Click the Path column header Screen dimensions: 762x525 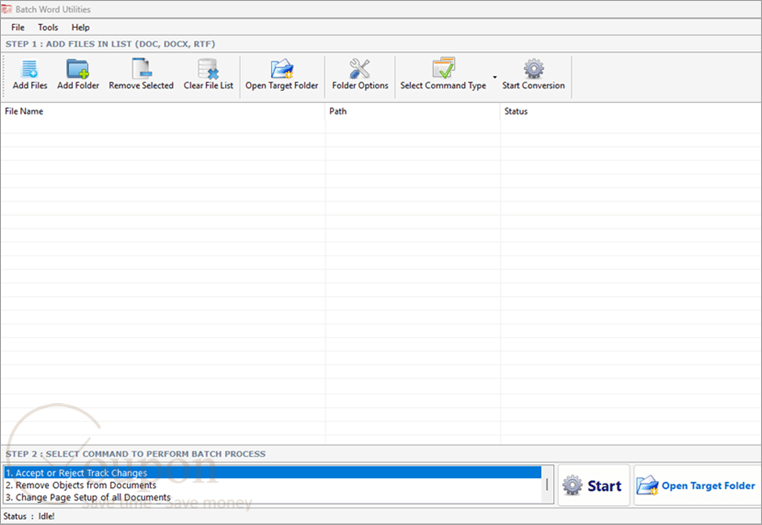tap(413, 111)
